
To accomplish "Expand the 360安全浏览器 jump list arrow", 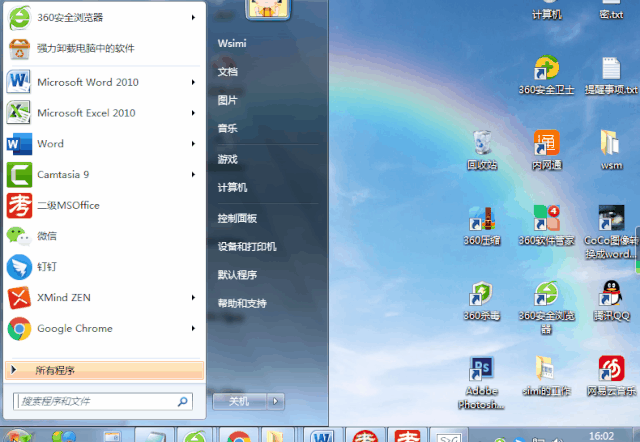I will (x=193, y=18).
